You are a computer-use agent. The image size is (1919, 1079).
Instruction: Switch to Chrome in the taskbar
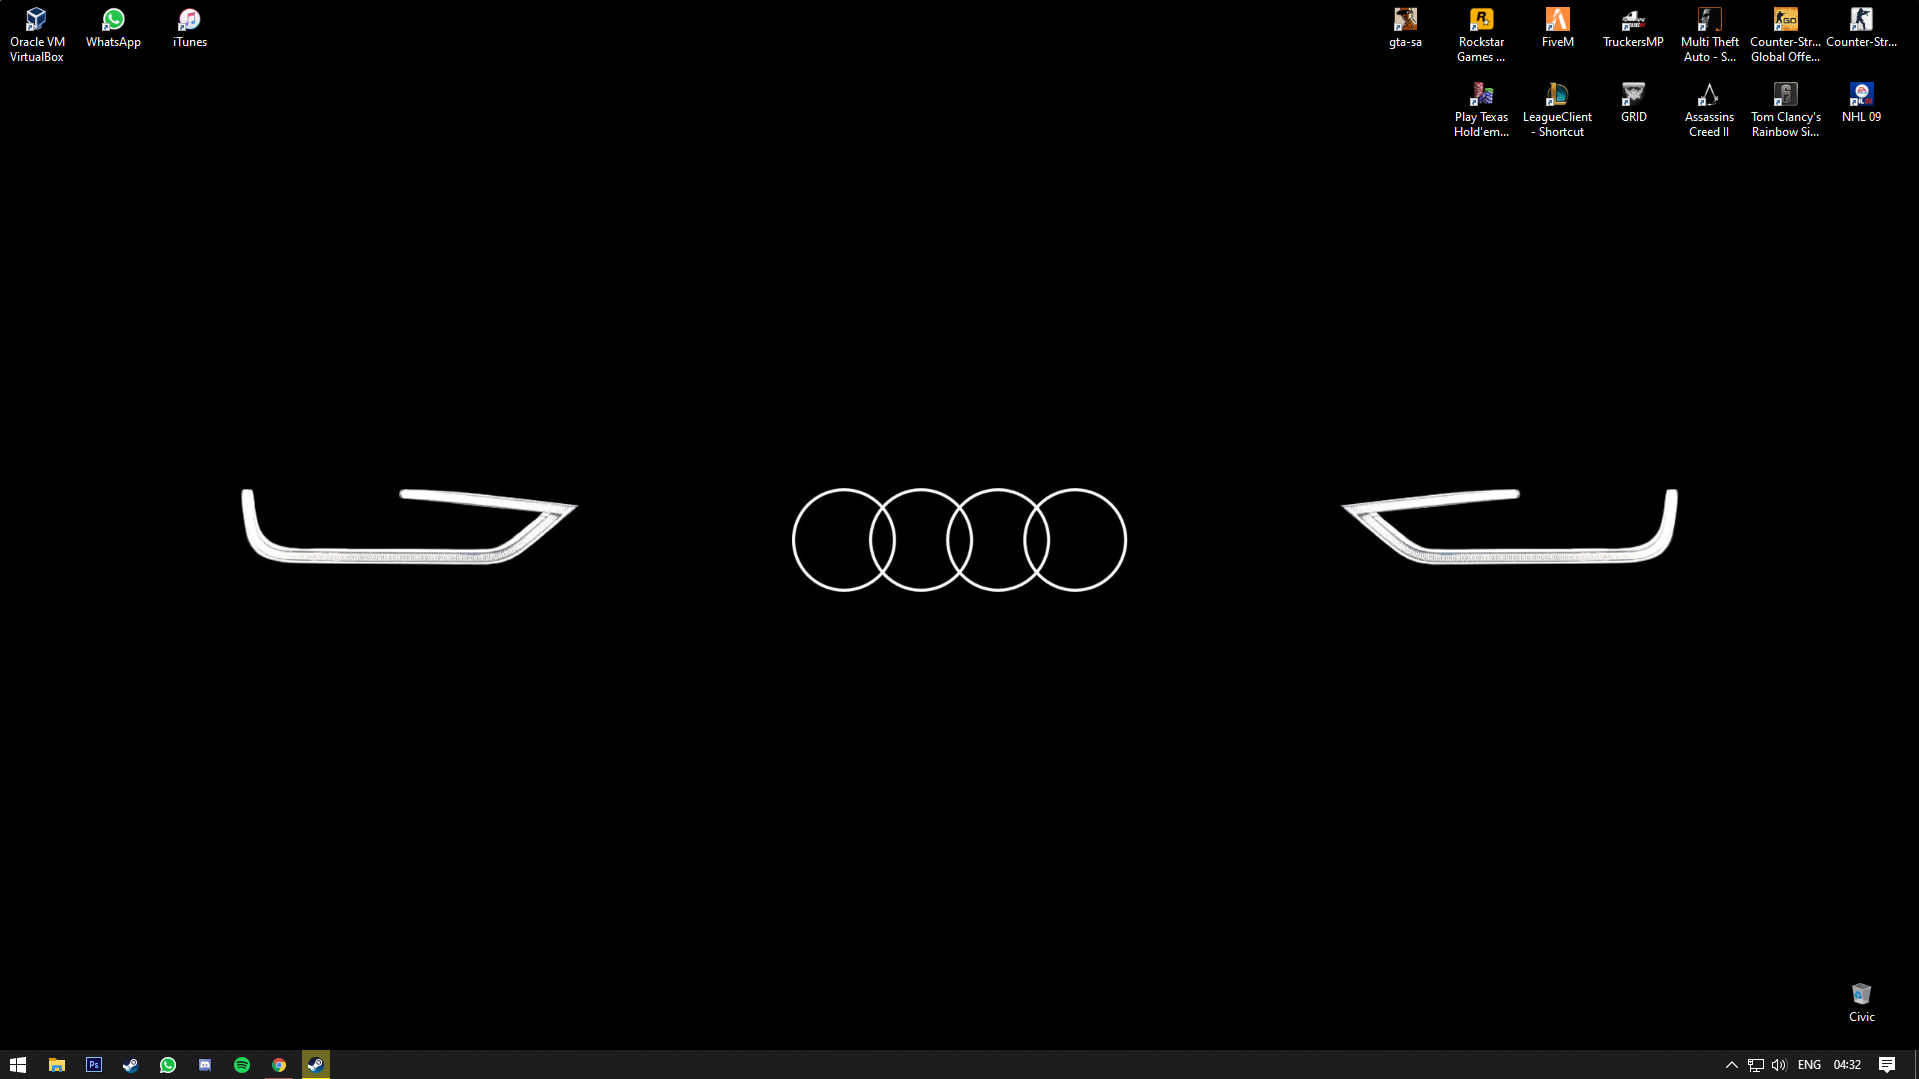tap(278, 1065)
